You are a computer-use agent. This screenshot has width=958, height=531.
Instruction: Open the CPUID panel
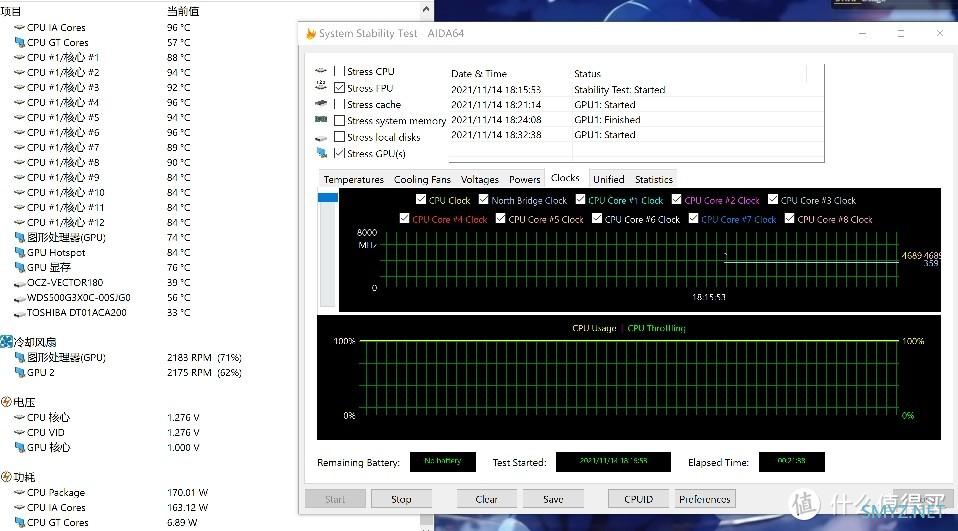click(x=638, y=499)
